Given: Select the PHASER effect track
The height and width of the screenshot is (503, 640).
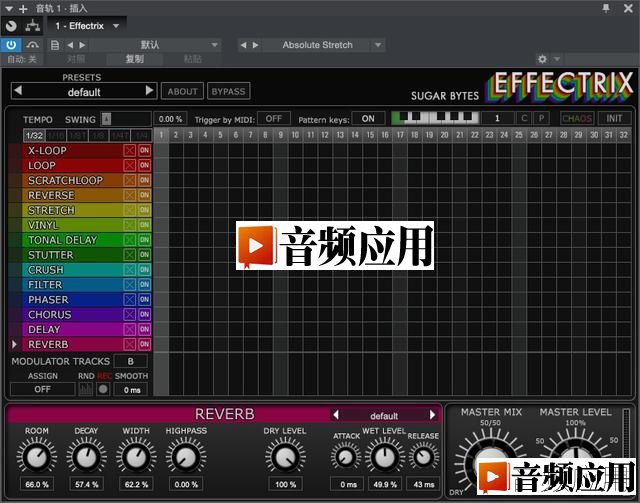Looking at the screenshot, I should 72,300.
